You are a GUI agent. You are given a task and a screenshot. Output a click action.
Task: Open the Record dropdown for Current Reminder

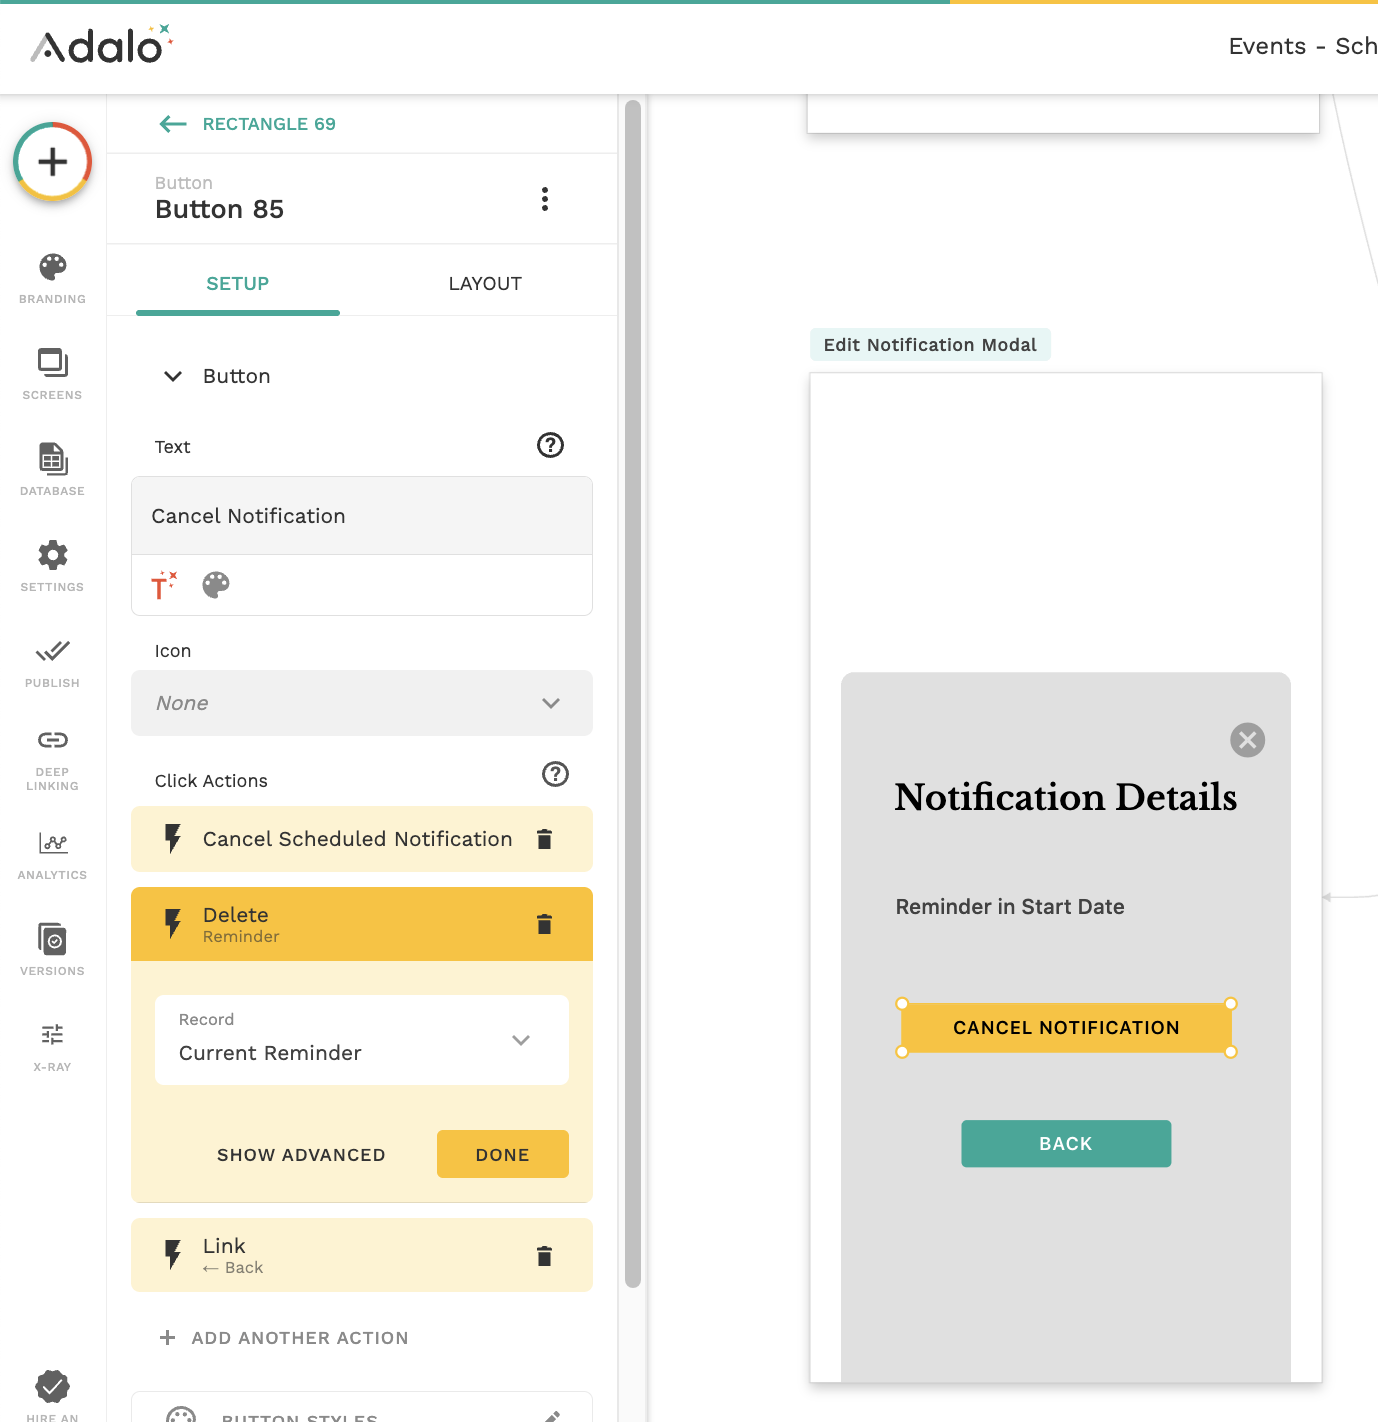pyautogui.click(x=362, y=1040)
